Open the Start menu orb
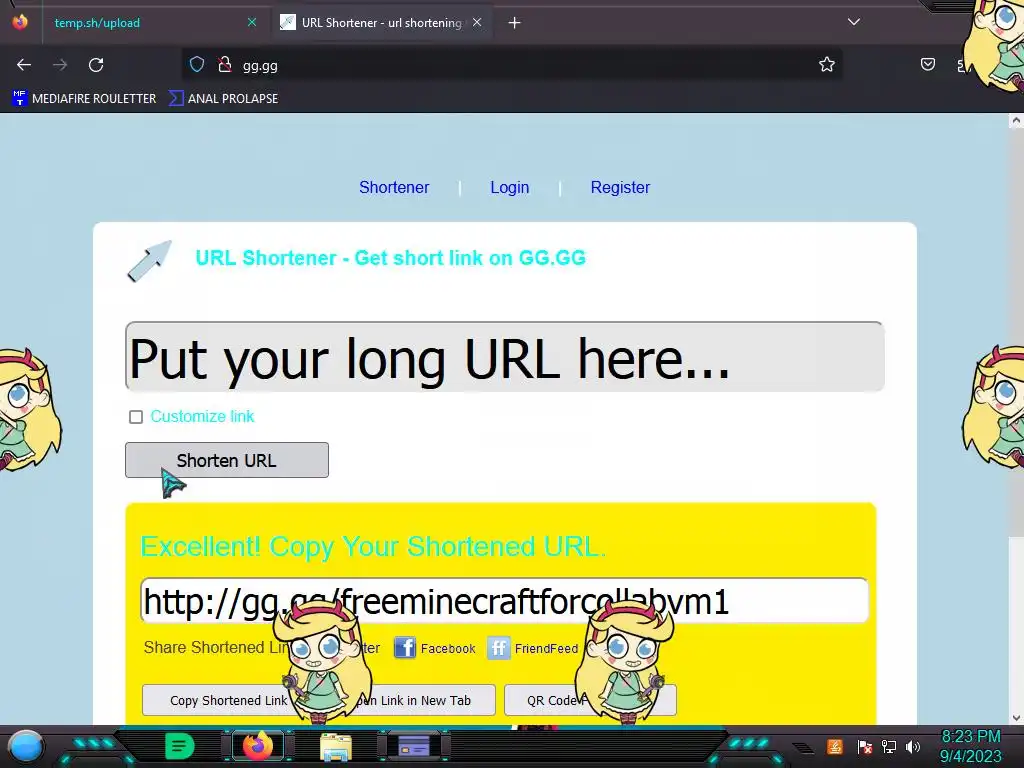 [25, 746]
